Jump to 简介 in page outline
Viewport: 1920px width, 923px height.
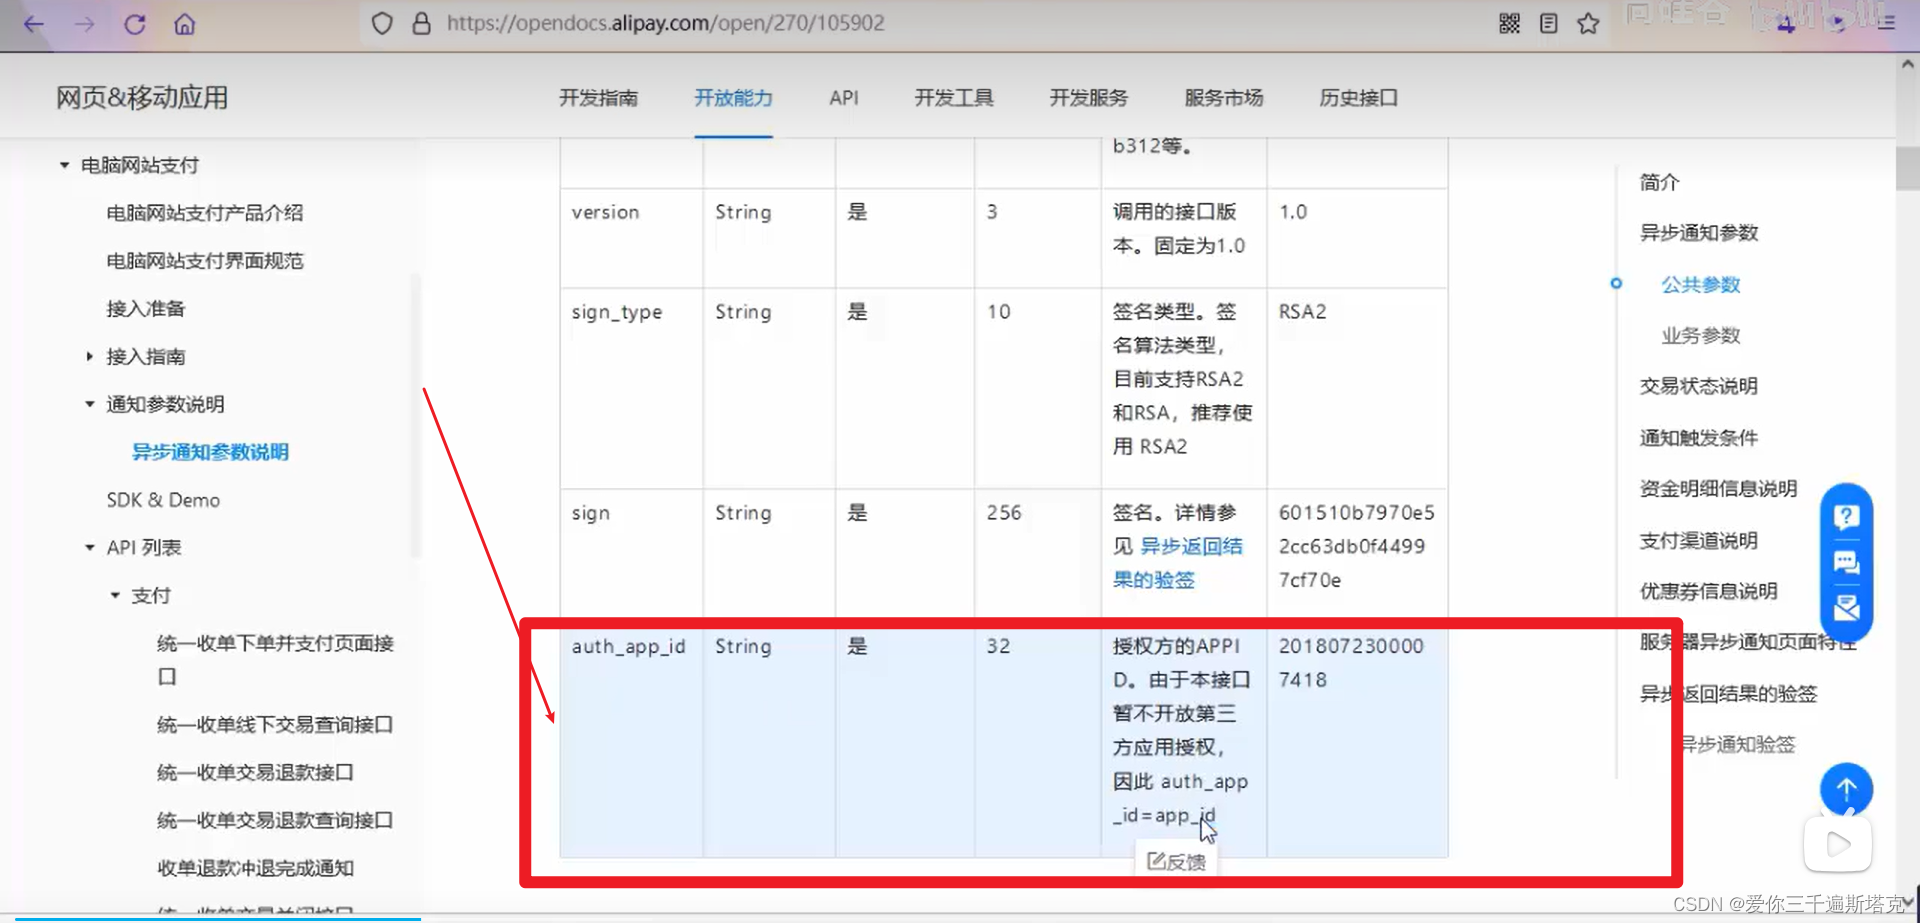point(1659,182)
